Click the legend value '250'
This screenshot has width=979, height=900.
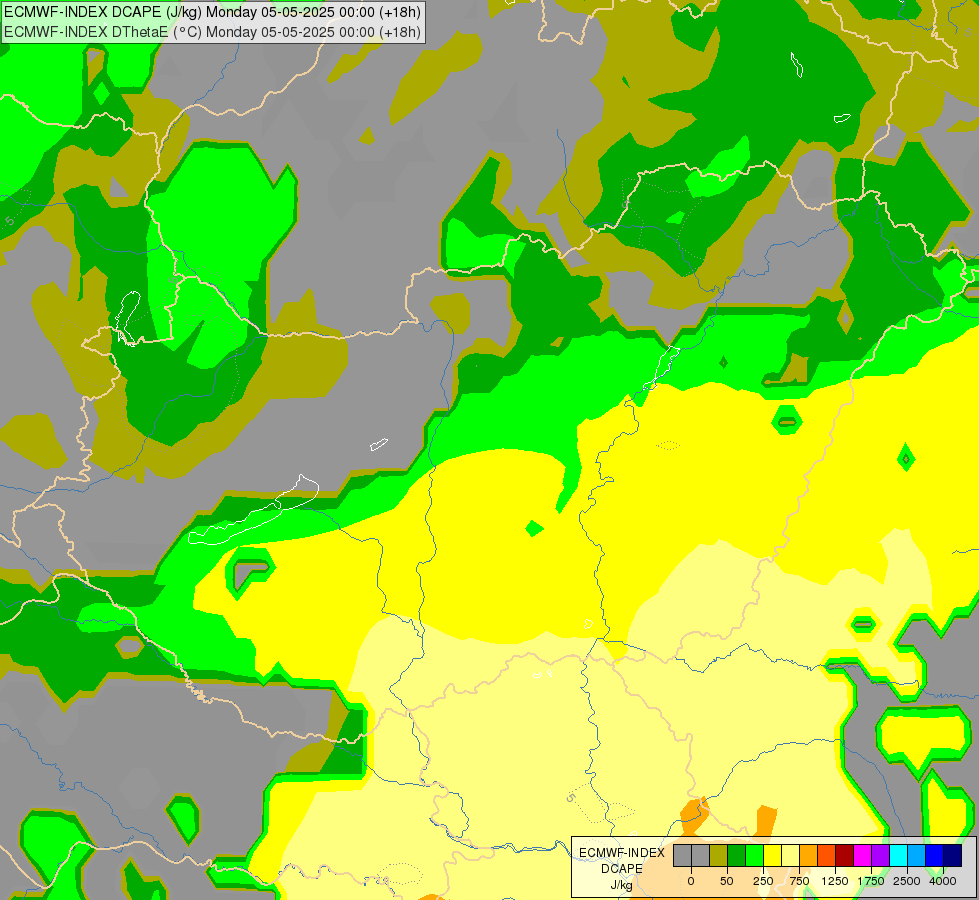(763, 881)
